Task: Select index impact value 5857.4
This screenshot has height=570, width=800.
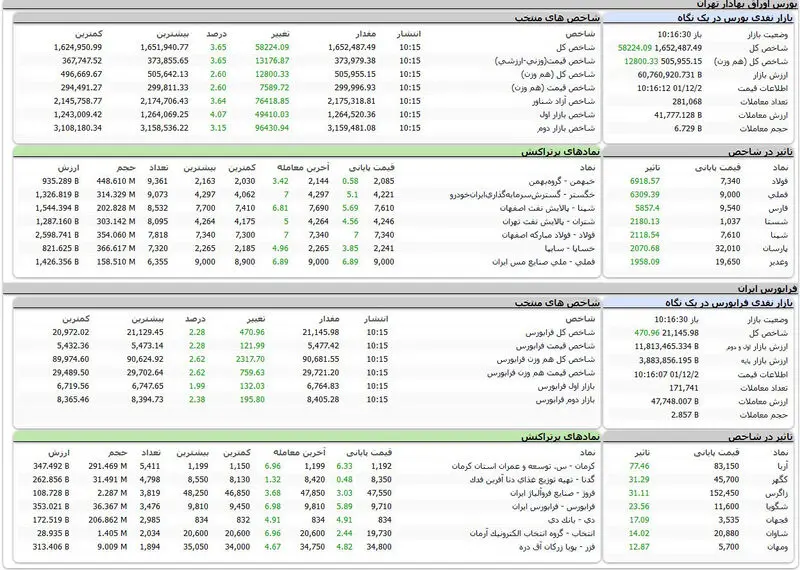Action: 647,208
